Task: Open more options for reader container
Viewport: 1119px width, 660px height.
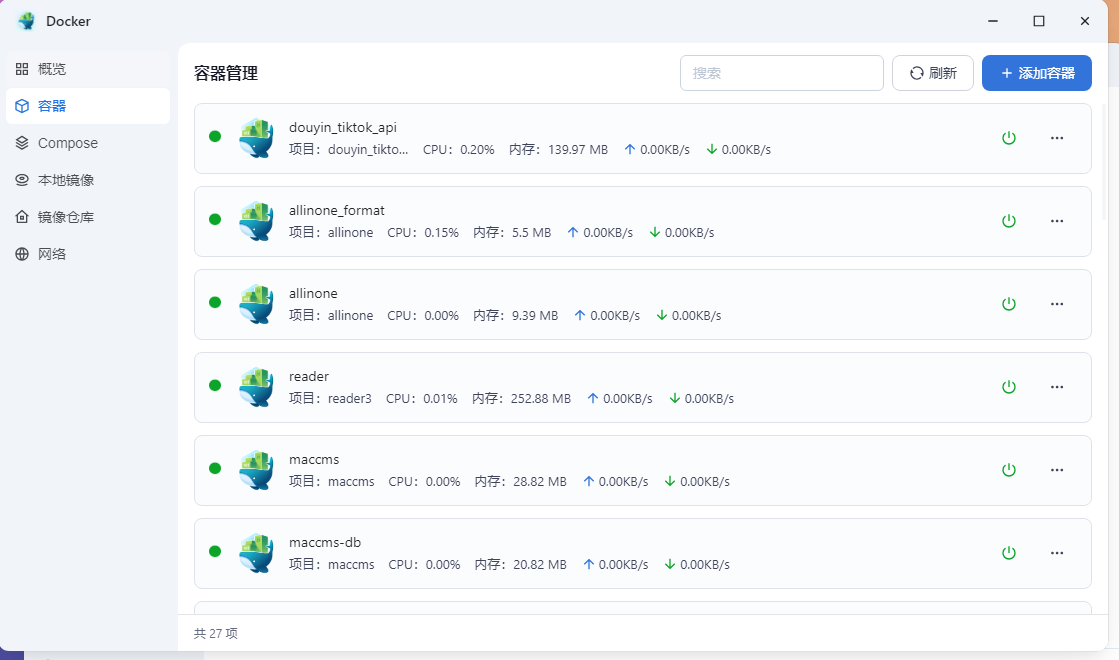Action: 1057,387
